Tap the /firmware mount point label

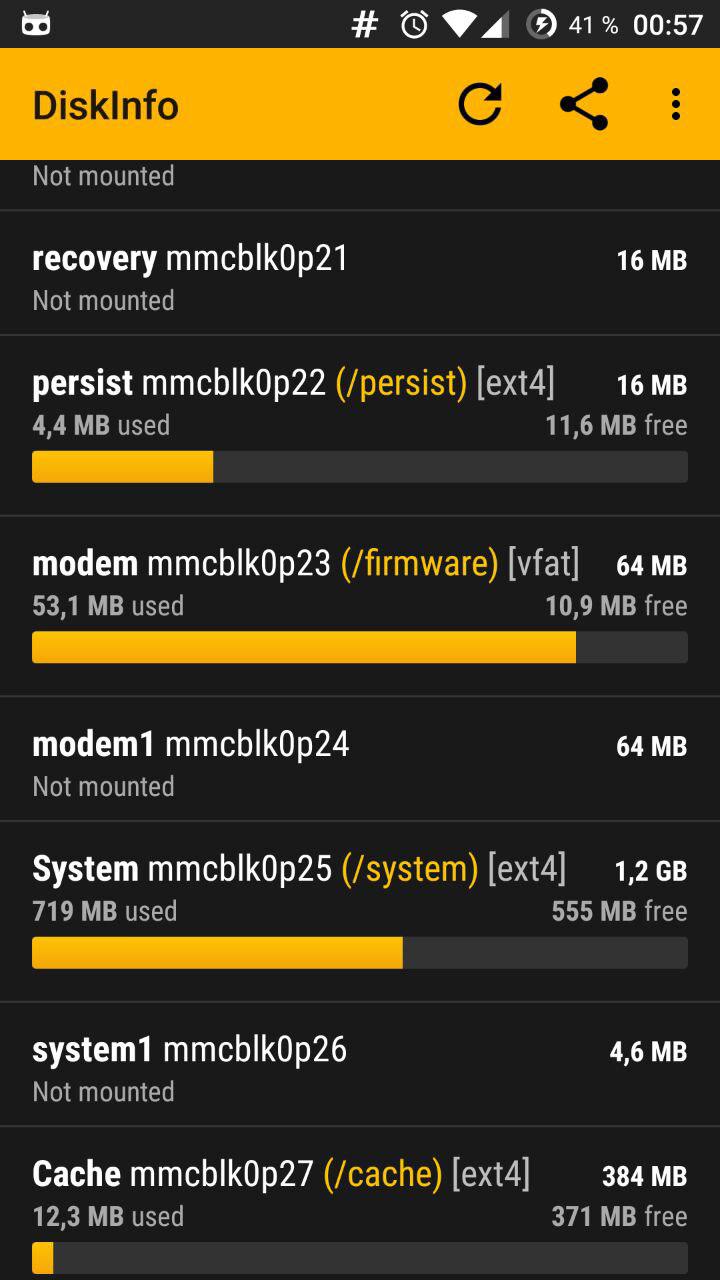pyautogui.click(x=419, y=564)
